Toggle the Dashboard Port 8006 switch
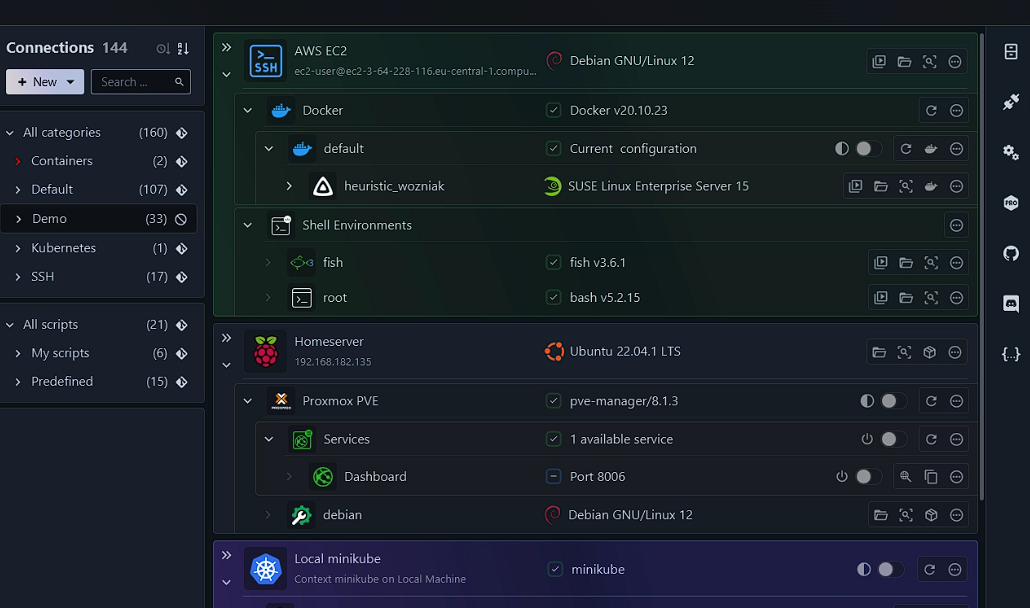The width and height of the screenshot is (1030, 608). 867,477
